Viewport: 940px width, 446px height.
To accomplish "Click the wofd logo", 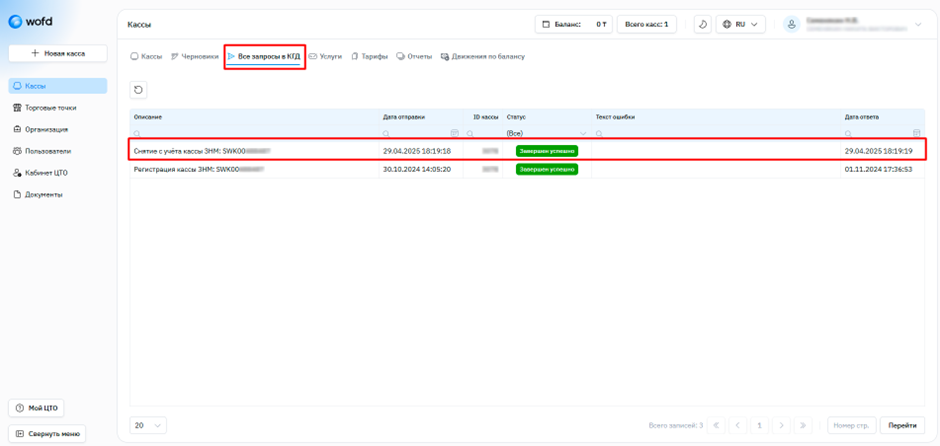I will pyautogui.click(x=31, y=22).
